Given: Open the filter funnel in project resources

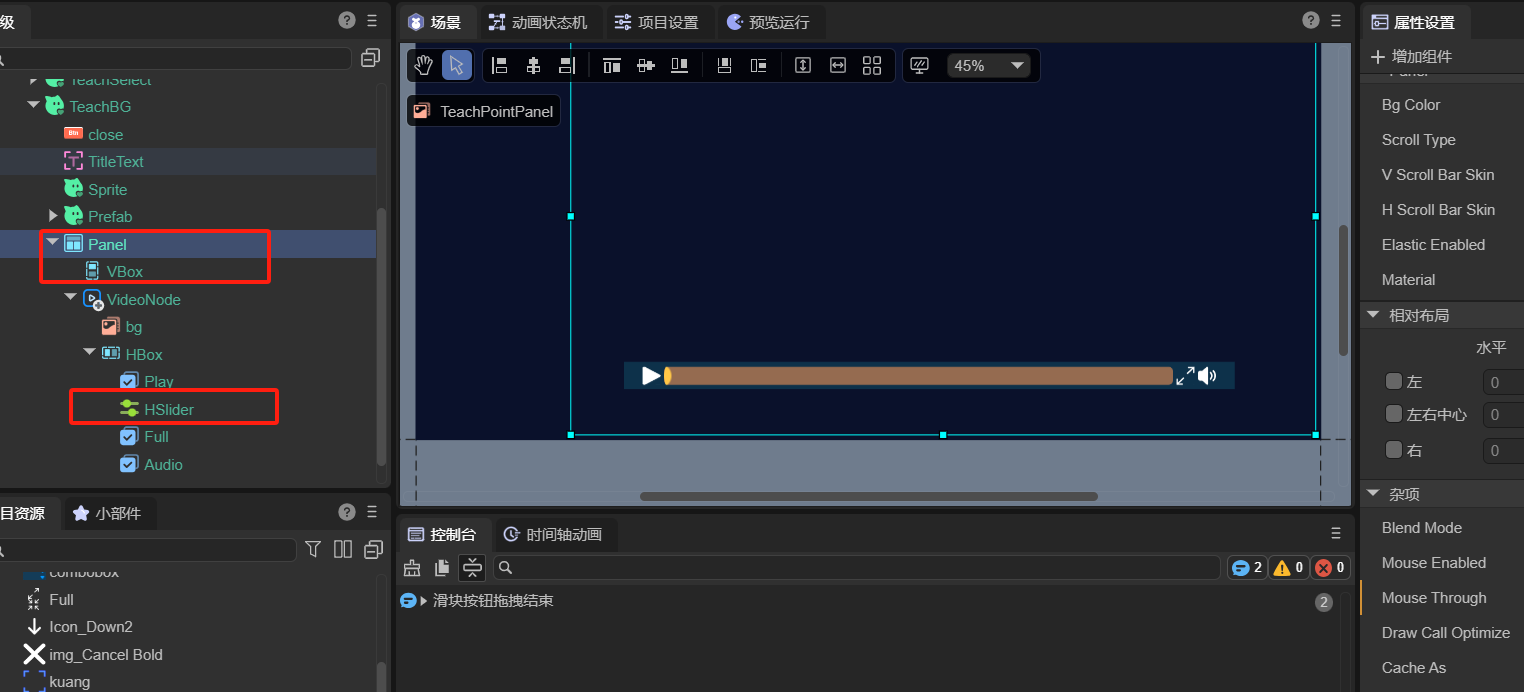Looking at the screenshot, I should [313, 549].
